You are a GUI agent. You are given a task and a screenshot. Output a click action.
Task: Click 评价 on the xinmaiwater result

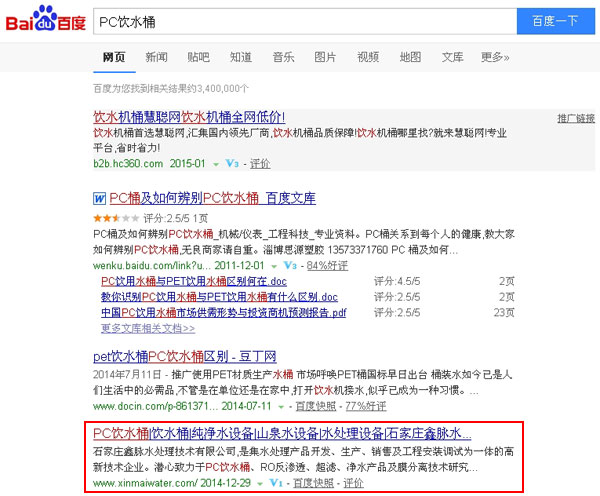tap(353, 483)
